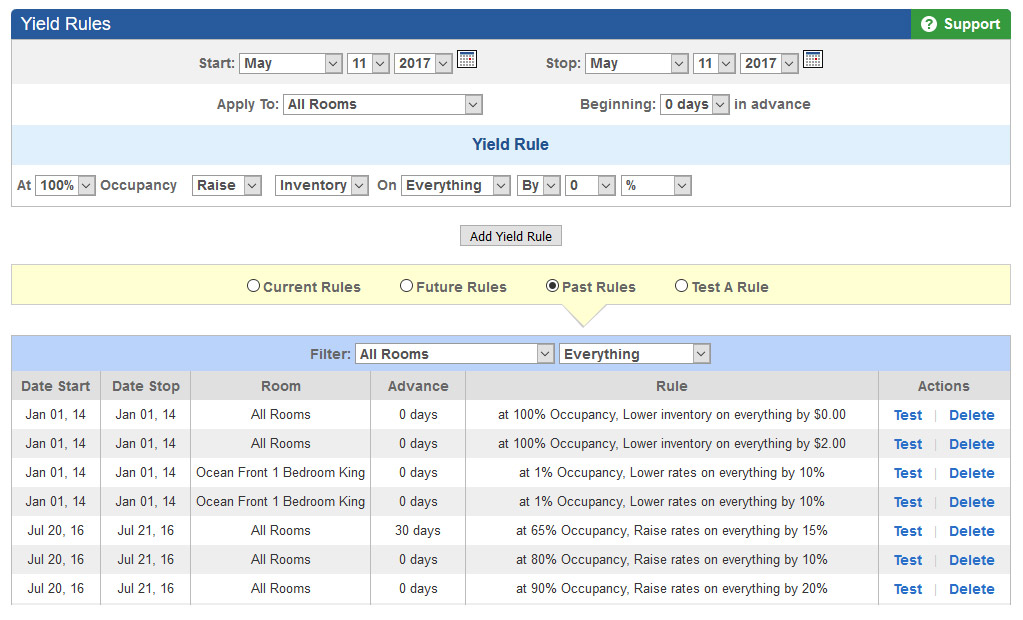The height and width of the screenshot is (620, 1023).
Task: Expand the Raise action dropdown
Action: click(226, 185)
